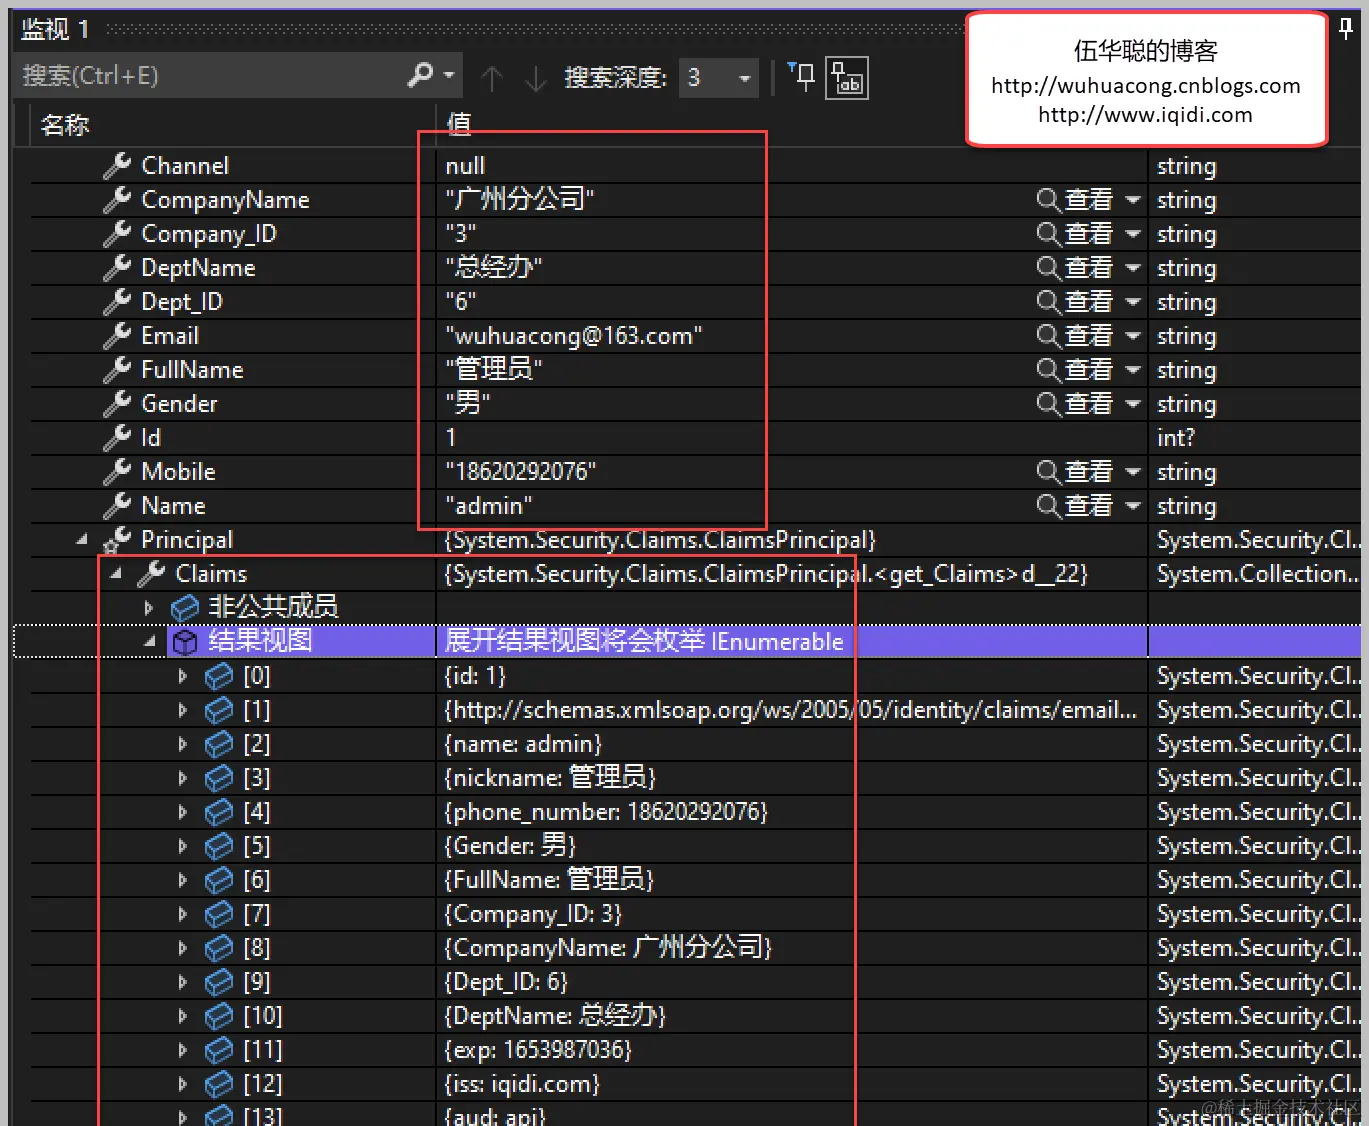Expand the 非公共成员 node
The image size is (1369, 1126).
[x=149, y=608]
